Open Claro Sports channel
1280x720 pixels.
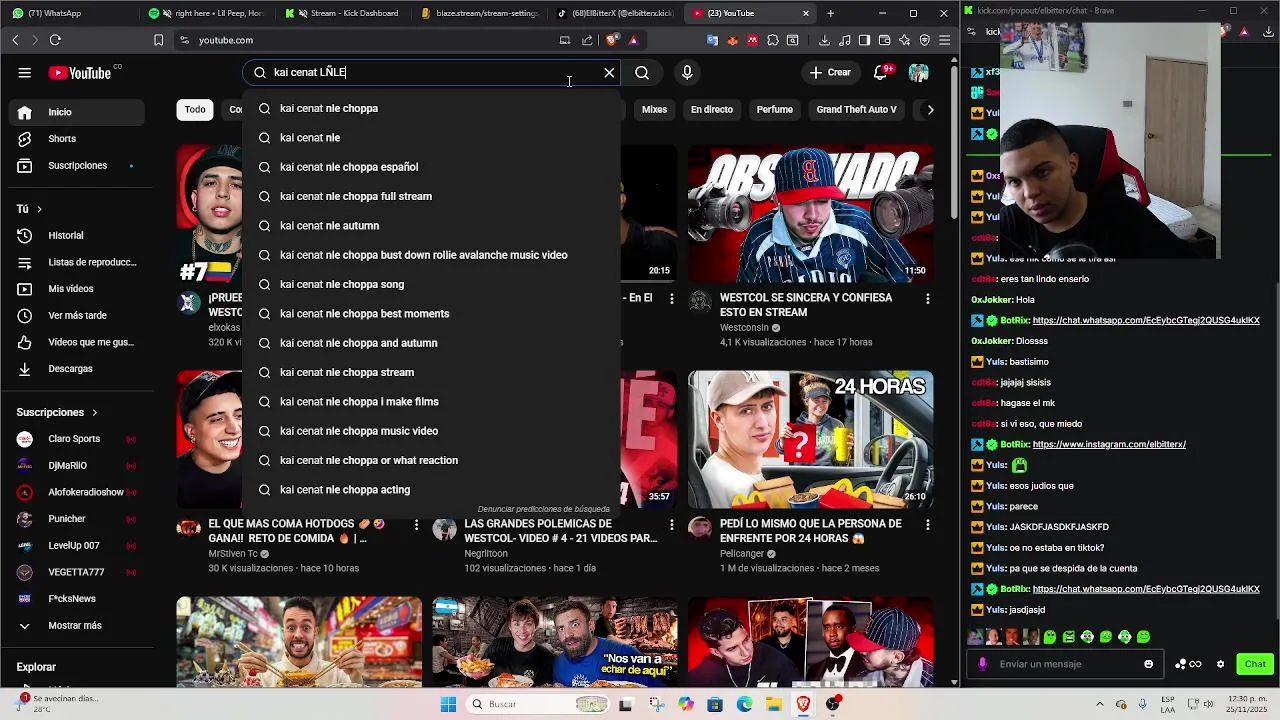tap(76, 439)
